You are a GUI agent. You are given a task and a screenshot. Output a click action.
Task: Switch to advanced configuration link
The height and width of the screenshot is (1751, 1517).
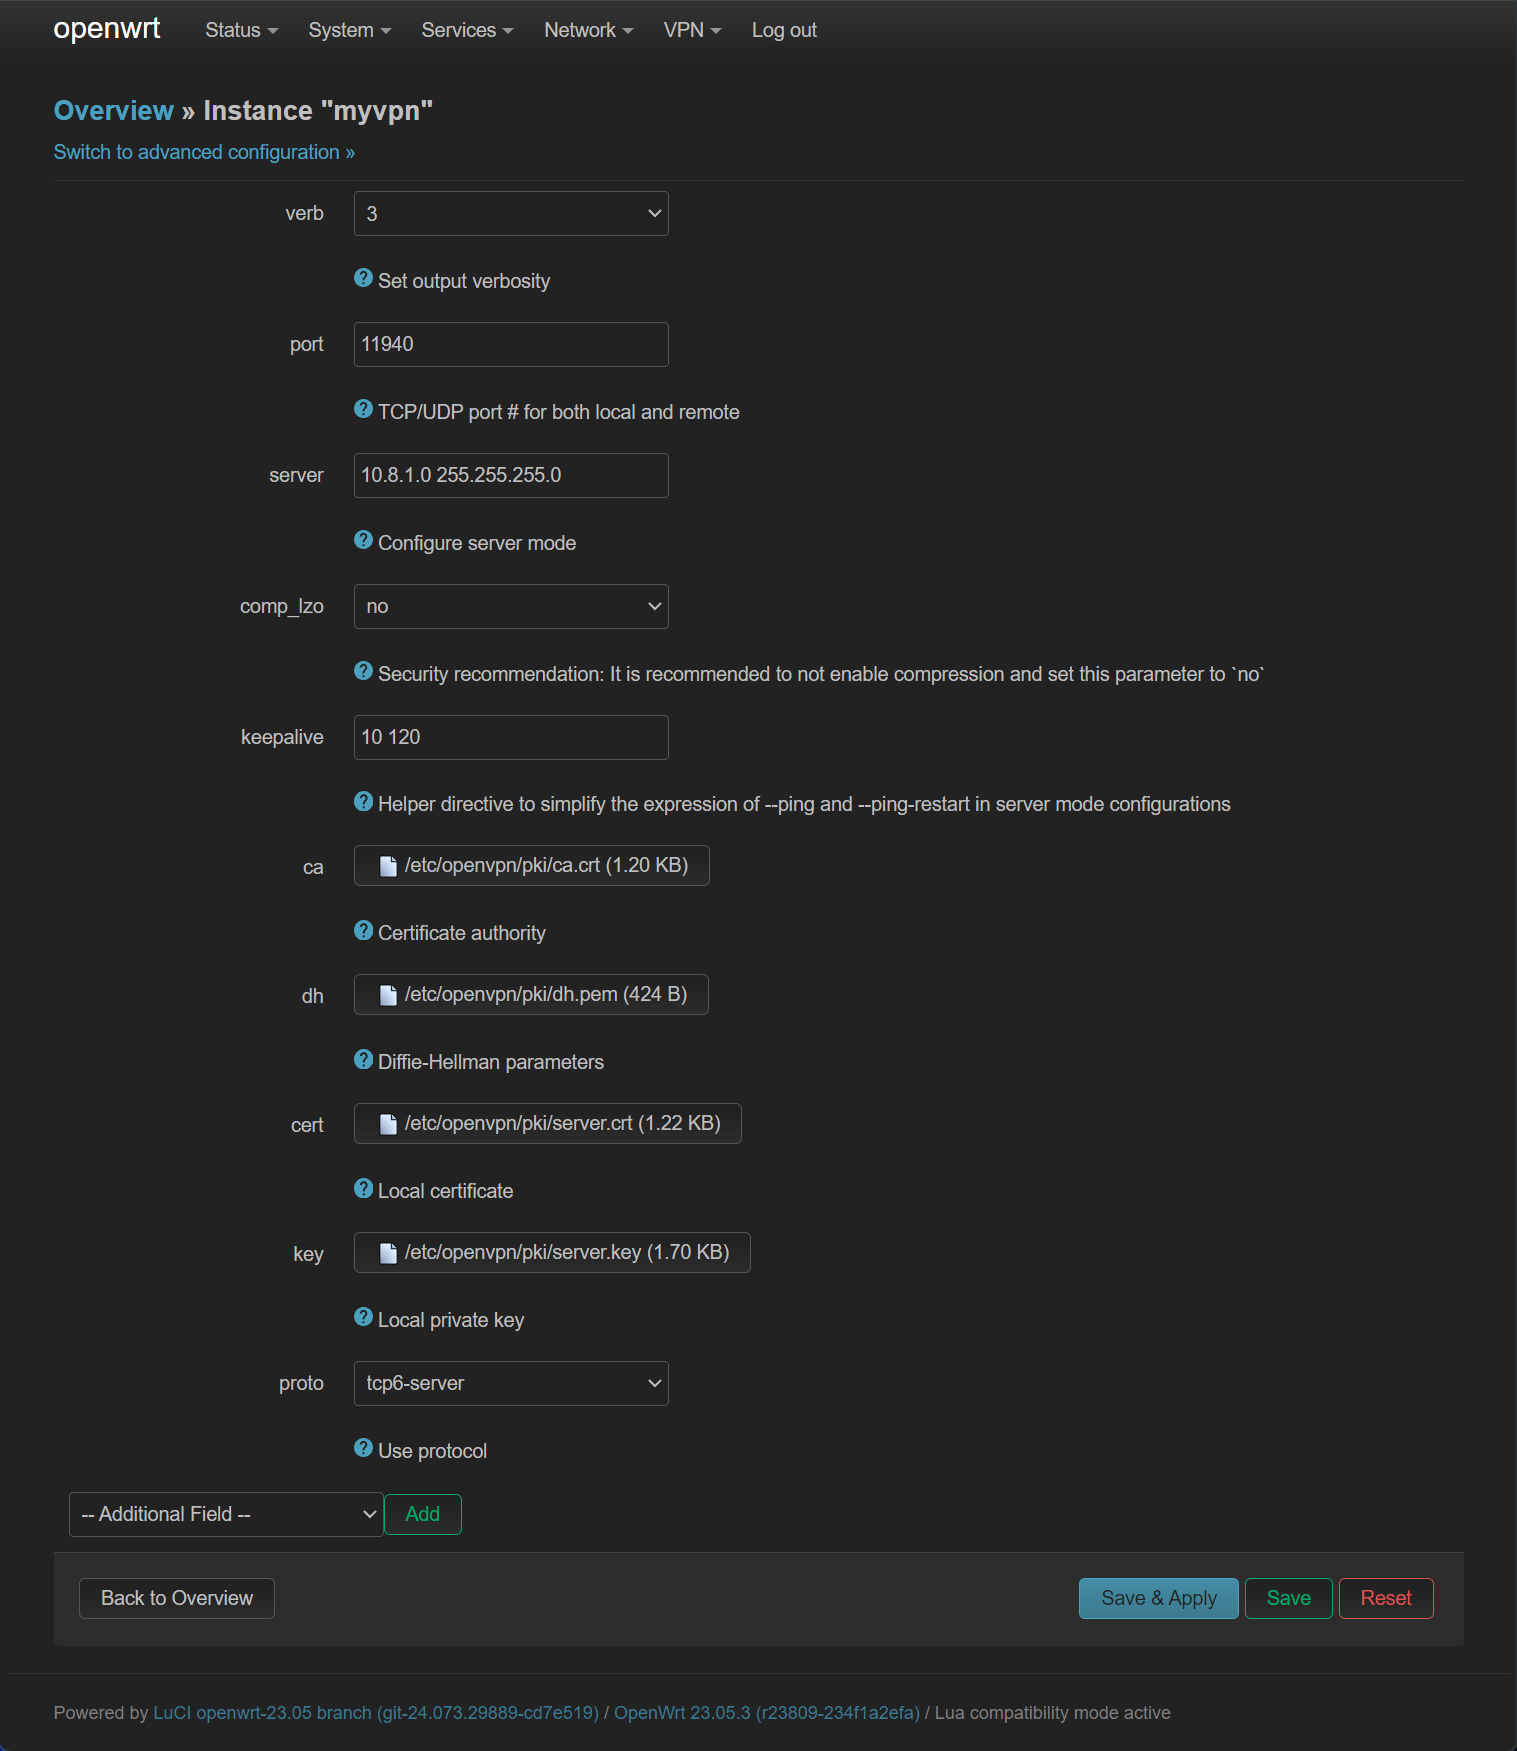click(204, 152)
